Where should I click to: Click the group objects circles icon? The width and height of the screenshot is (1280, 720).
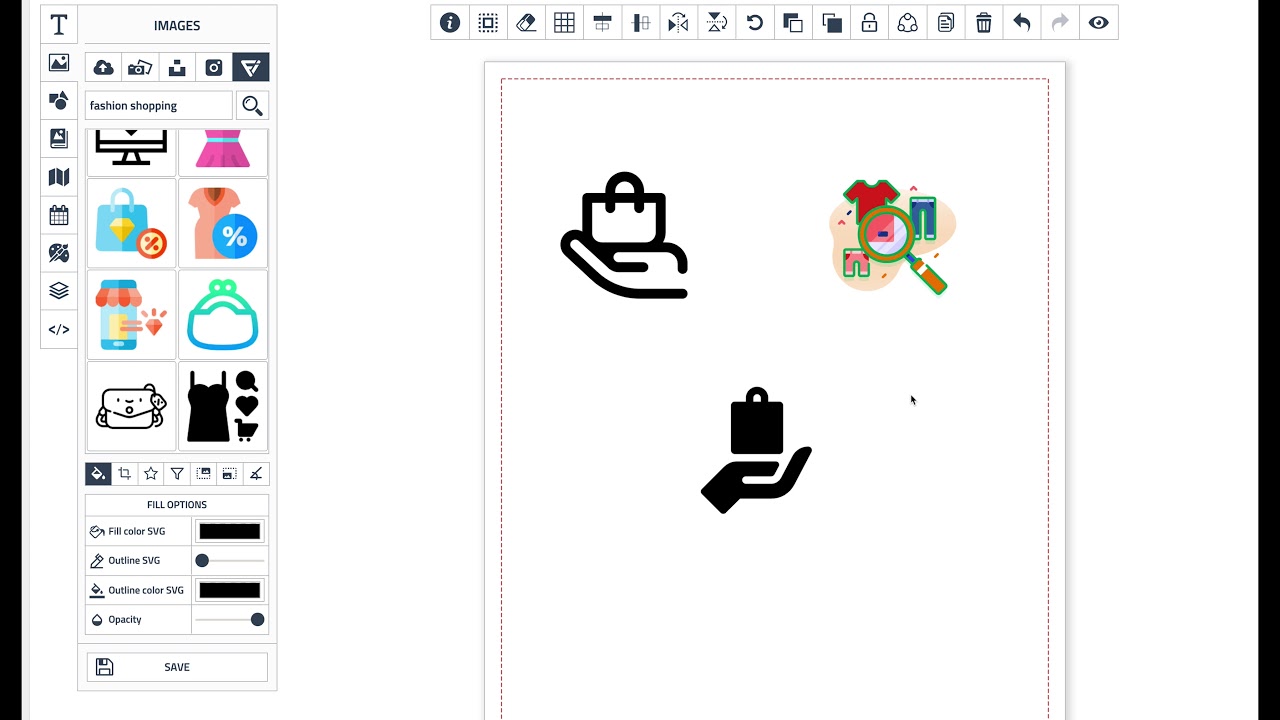[908, 22]
